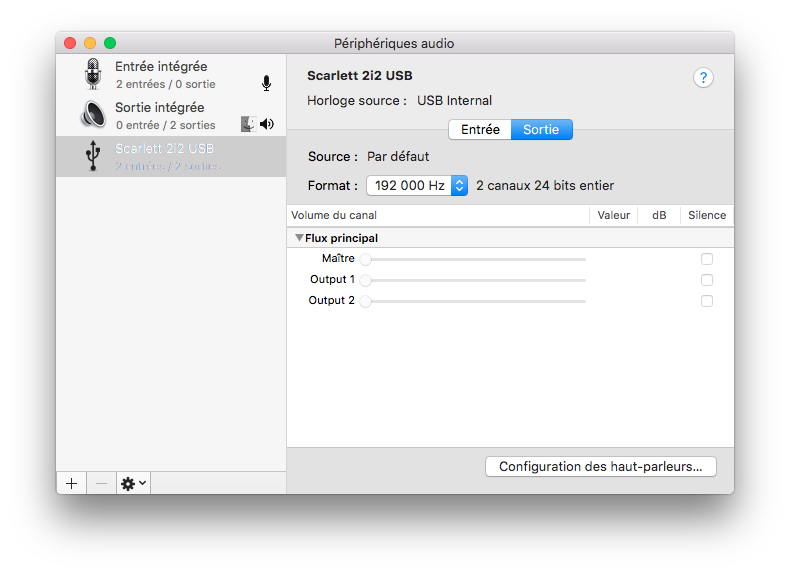The height and width of the screenshot is (574, 790).
Task: Switch to the Entrée tab
Action: [480, 130]
